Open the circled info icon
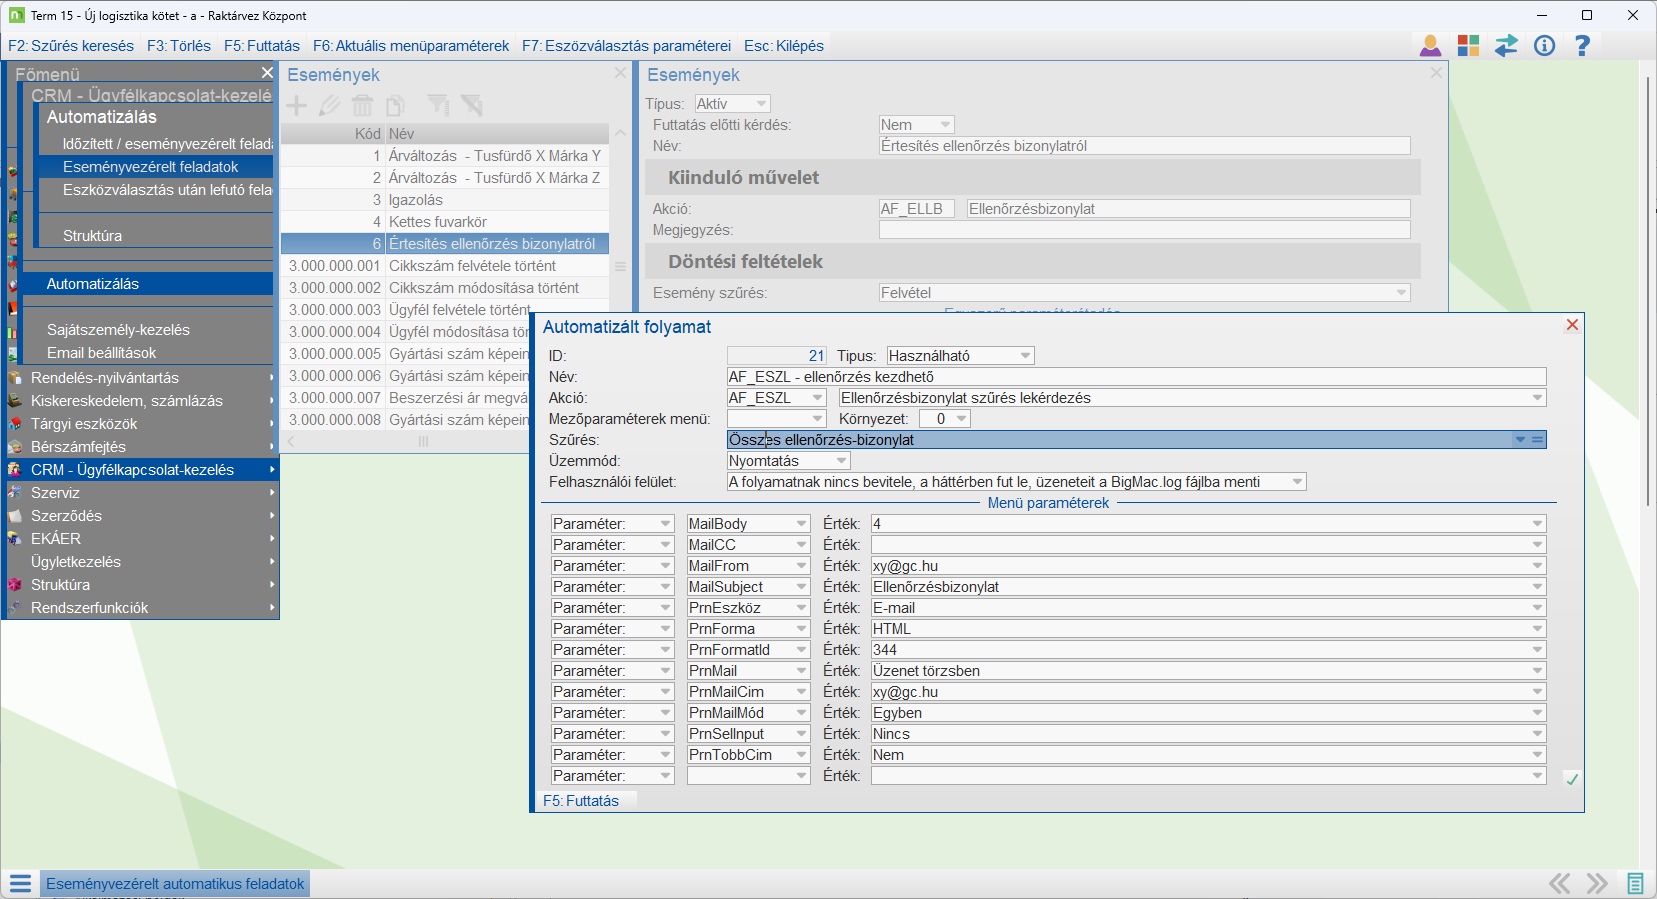1657x899 pixels. point(1544,46)
